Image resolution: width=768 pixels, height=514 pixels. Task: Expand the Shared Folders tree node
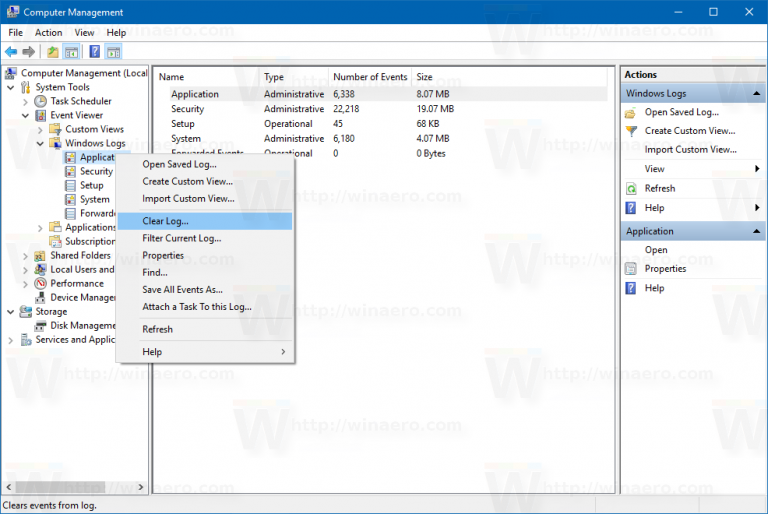(x=26, y=255)
